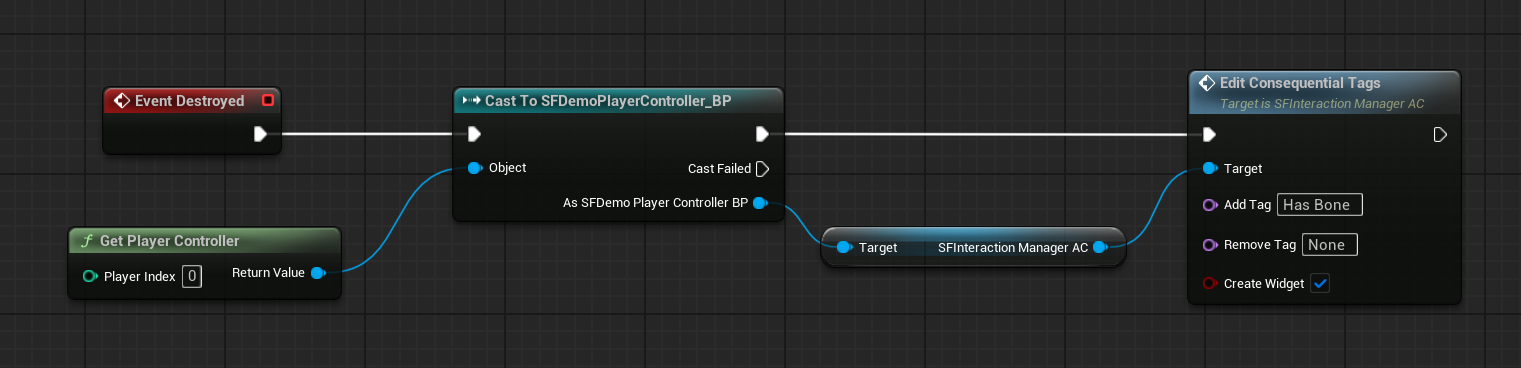Click the Add Tag field showing Has Bone

click(1319, 205)
